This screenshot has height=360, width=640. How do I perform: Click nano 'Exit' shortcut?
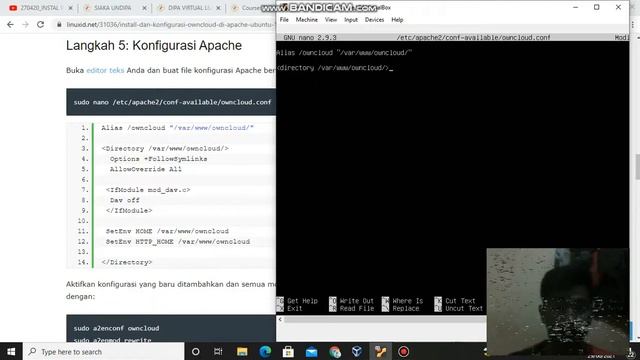click(x=290, y=309)
